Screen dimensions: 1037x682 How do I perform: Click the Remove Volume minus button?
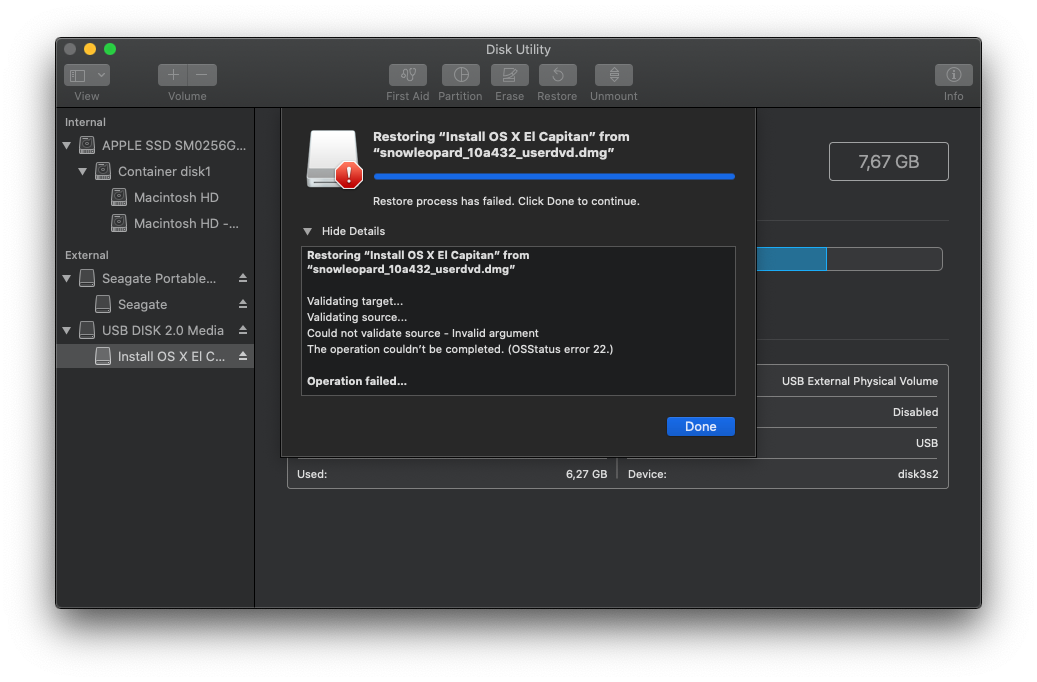click(x=202, y=75)
